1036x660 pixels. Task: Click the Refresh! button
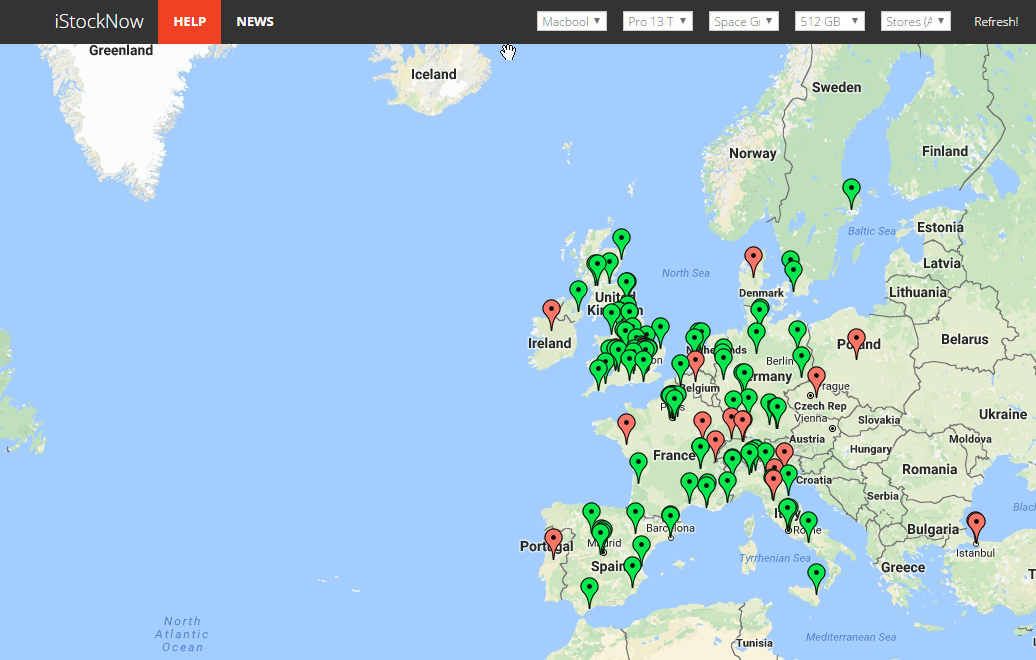point(996,22)
